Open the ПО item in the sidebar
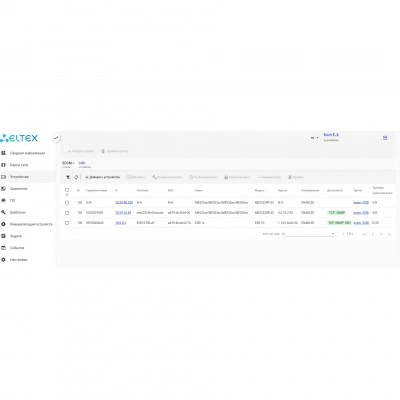Screen dimensions: 400x400 point(12,200)
